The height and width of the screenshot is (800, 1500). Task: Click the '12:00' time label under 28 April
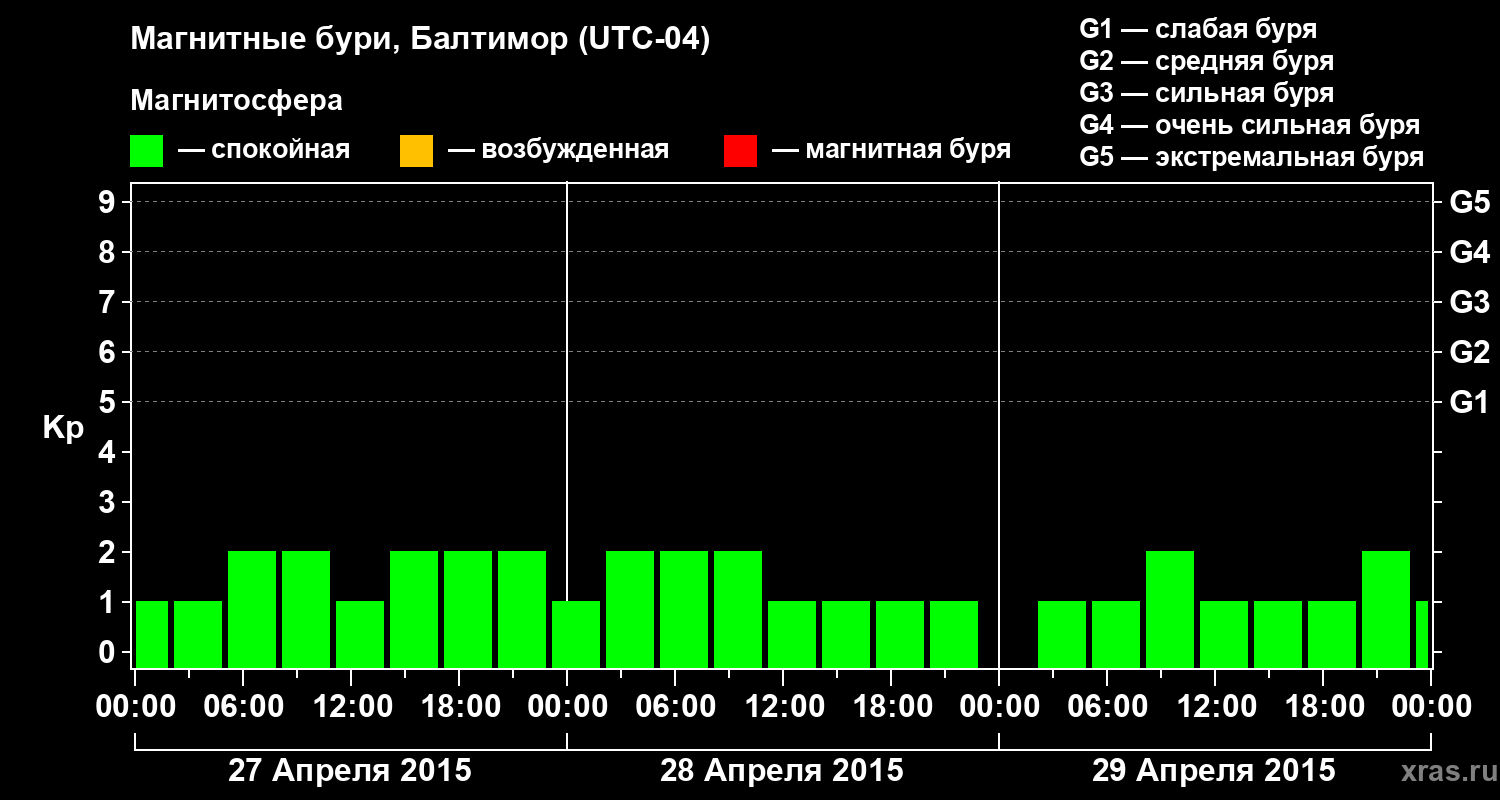tap(783, 707)
